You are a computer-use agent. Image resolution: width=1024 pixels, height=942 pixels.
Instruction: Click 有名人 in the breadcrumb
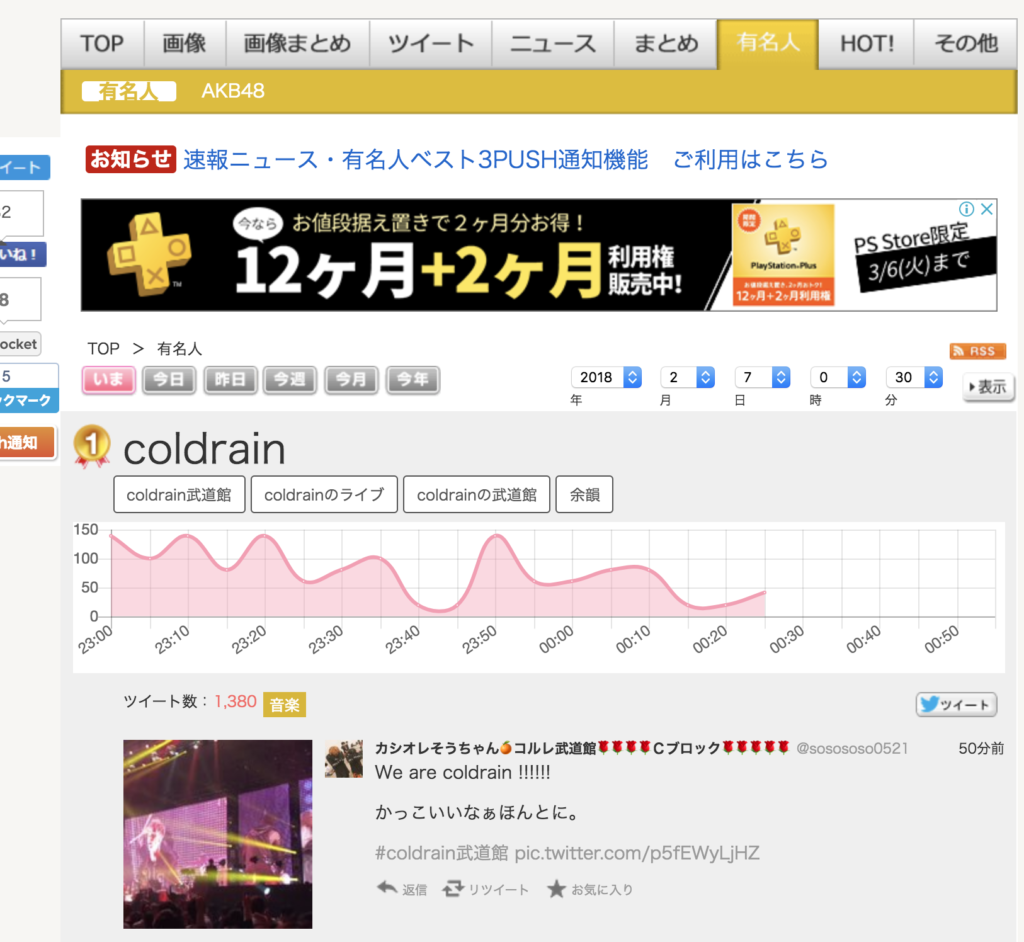[x=180, y=349]
